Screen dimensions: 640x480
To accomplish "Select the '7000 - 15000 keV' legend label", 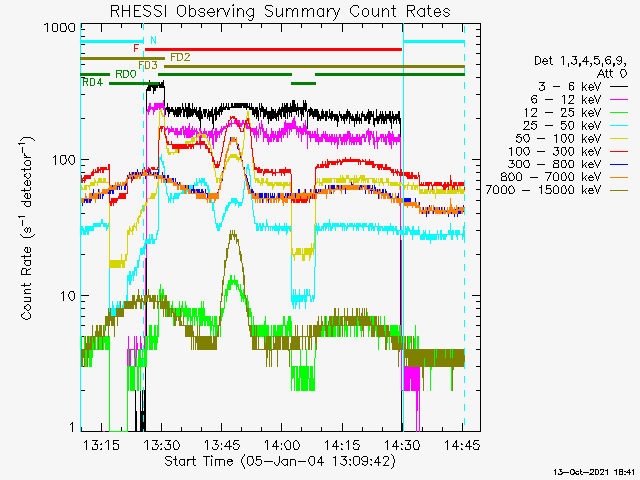I will point(543,190).
